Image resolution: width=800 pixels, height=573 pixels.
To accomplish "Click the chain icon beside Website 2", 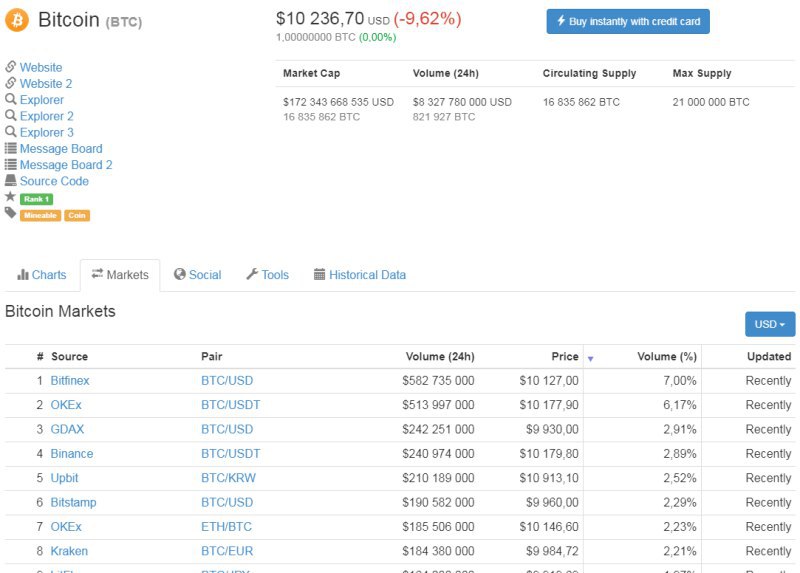I will click(11, 83).
